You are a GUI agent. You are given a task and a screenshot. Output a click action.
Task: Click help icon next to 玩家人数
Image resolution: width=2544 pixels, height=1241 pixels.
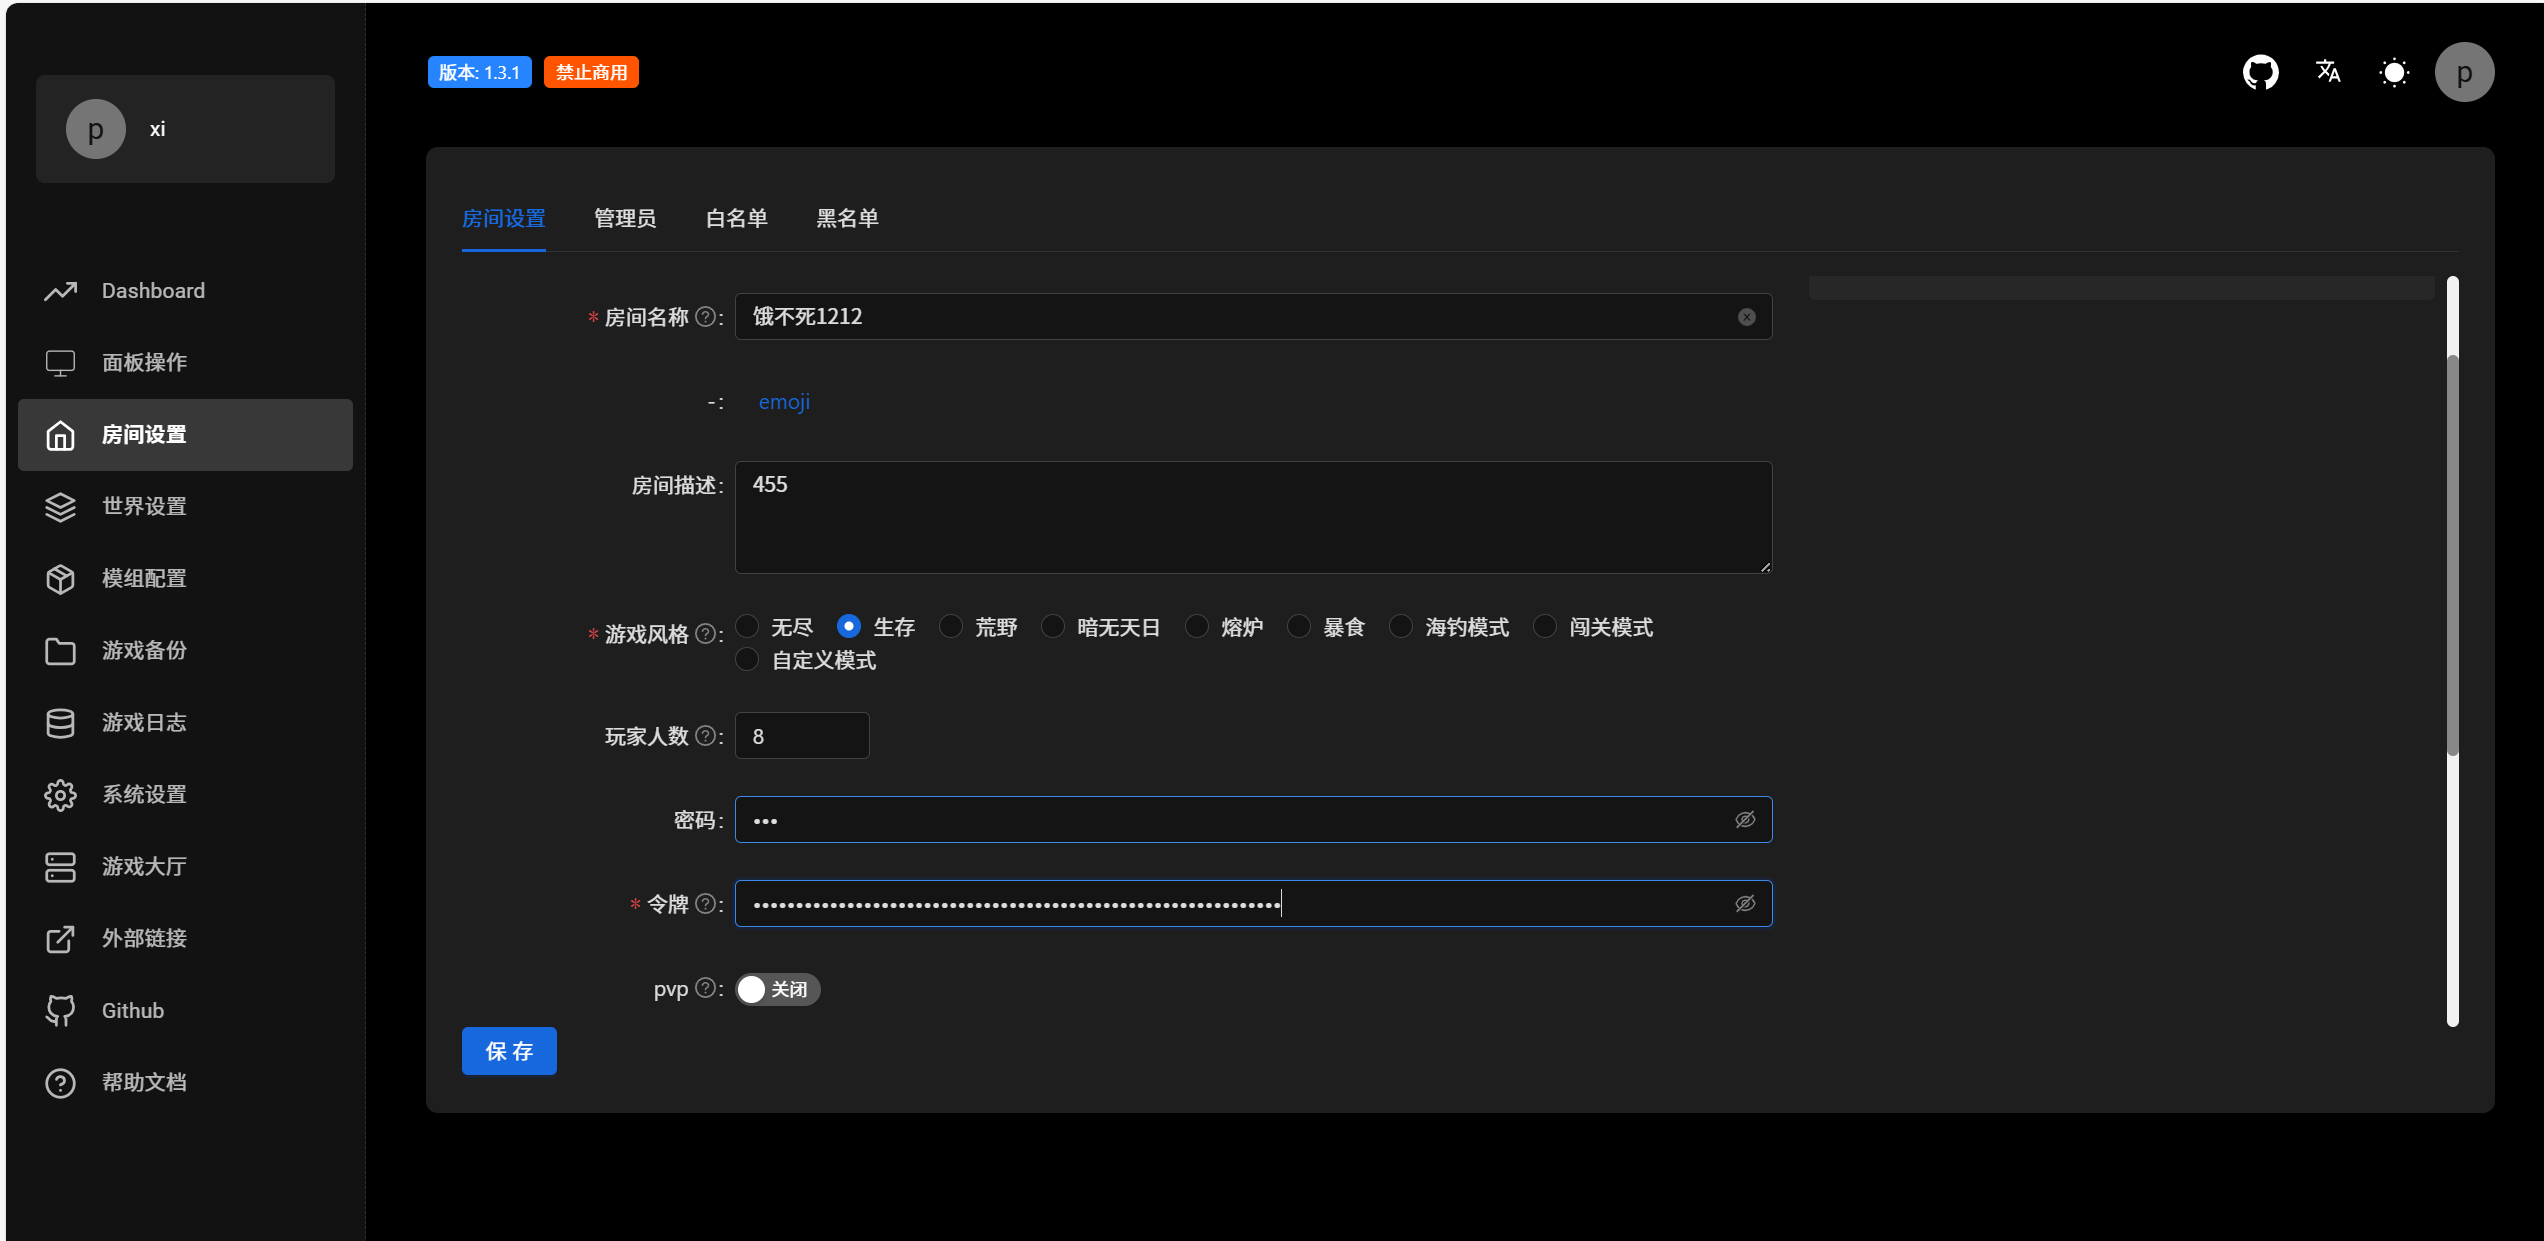(705, 736)
